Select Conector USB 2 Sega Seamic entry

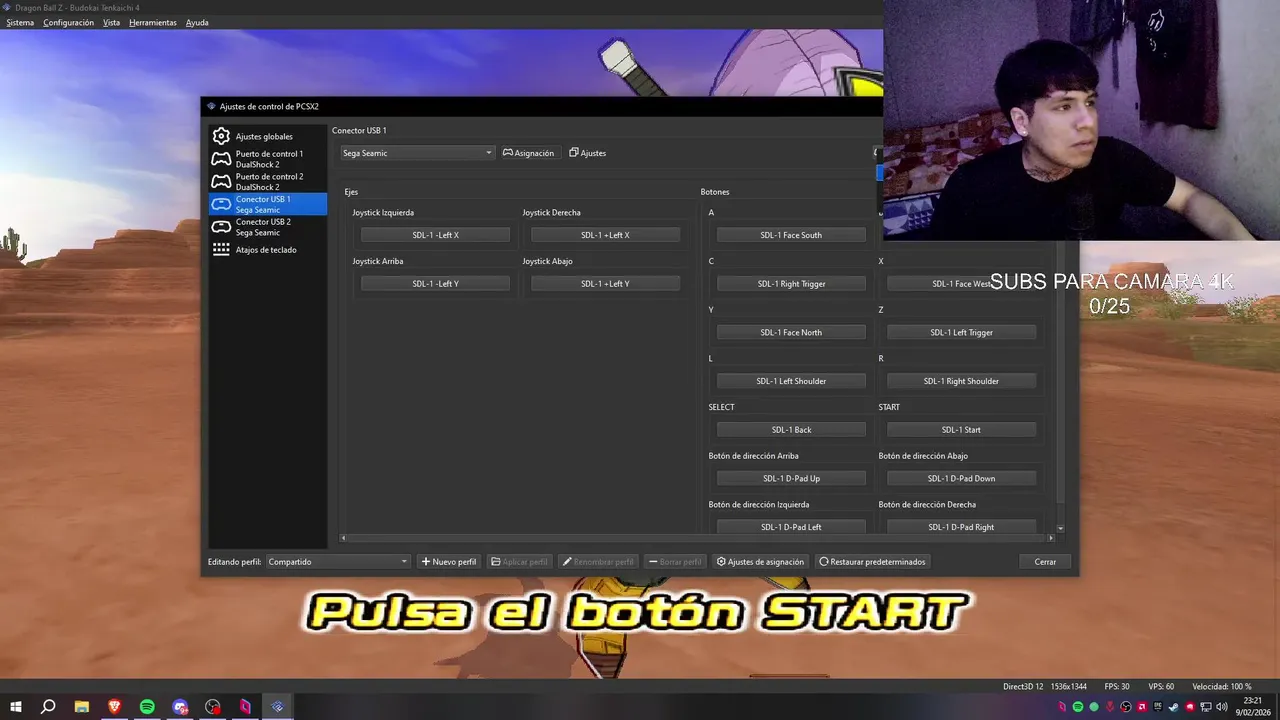tap(267, 227)
